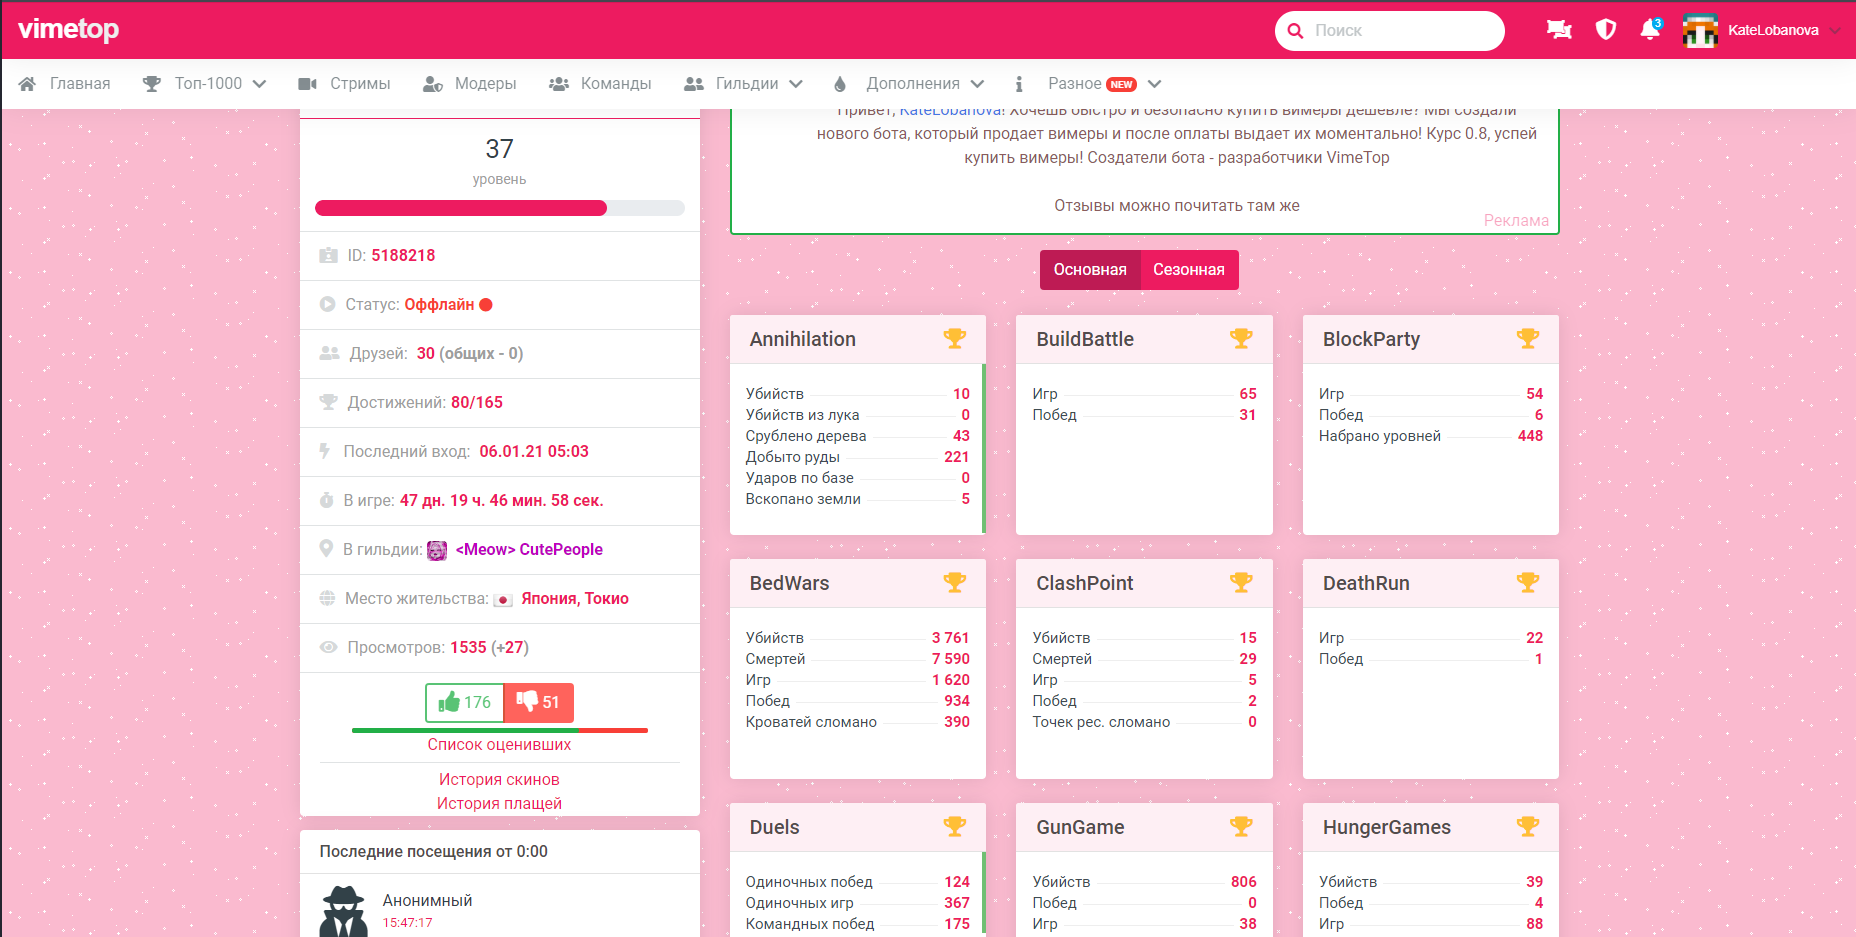1856x937 pixels.
Task: Click the Annihilation card title
Action: click(x=803, y=339)
